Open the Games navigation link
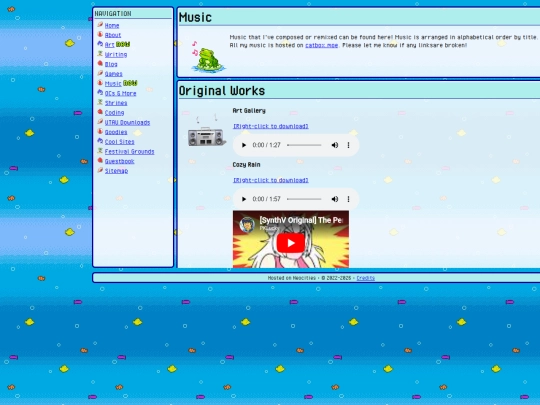The image size is (540, 405). click(x=113, y=74)
